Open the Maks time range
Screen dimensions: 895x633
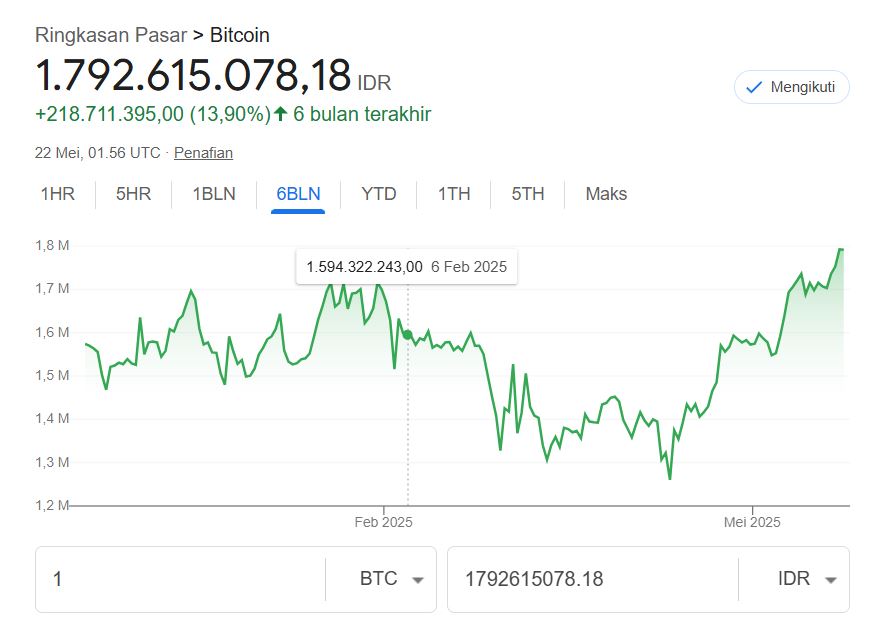tap(605, 194)
